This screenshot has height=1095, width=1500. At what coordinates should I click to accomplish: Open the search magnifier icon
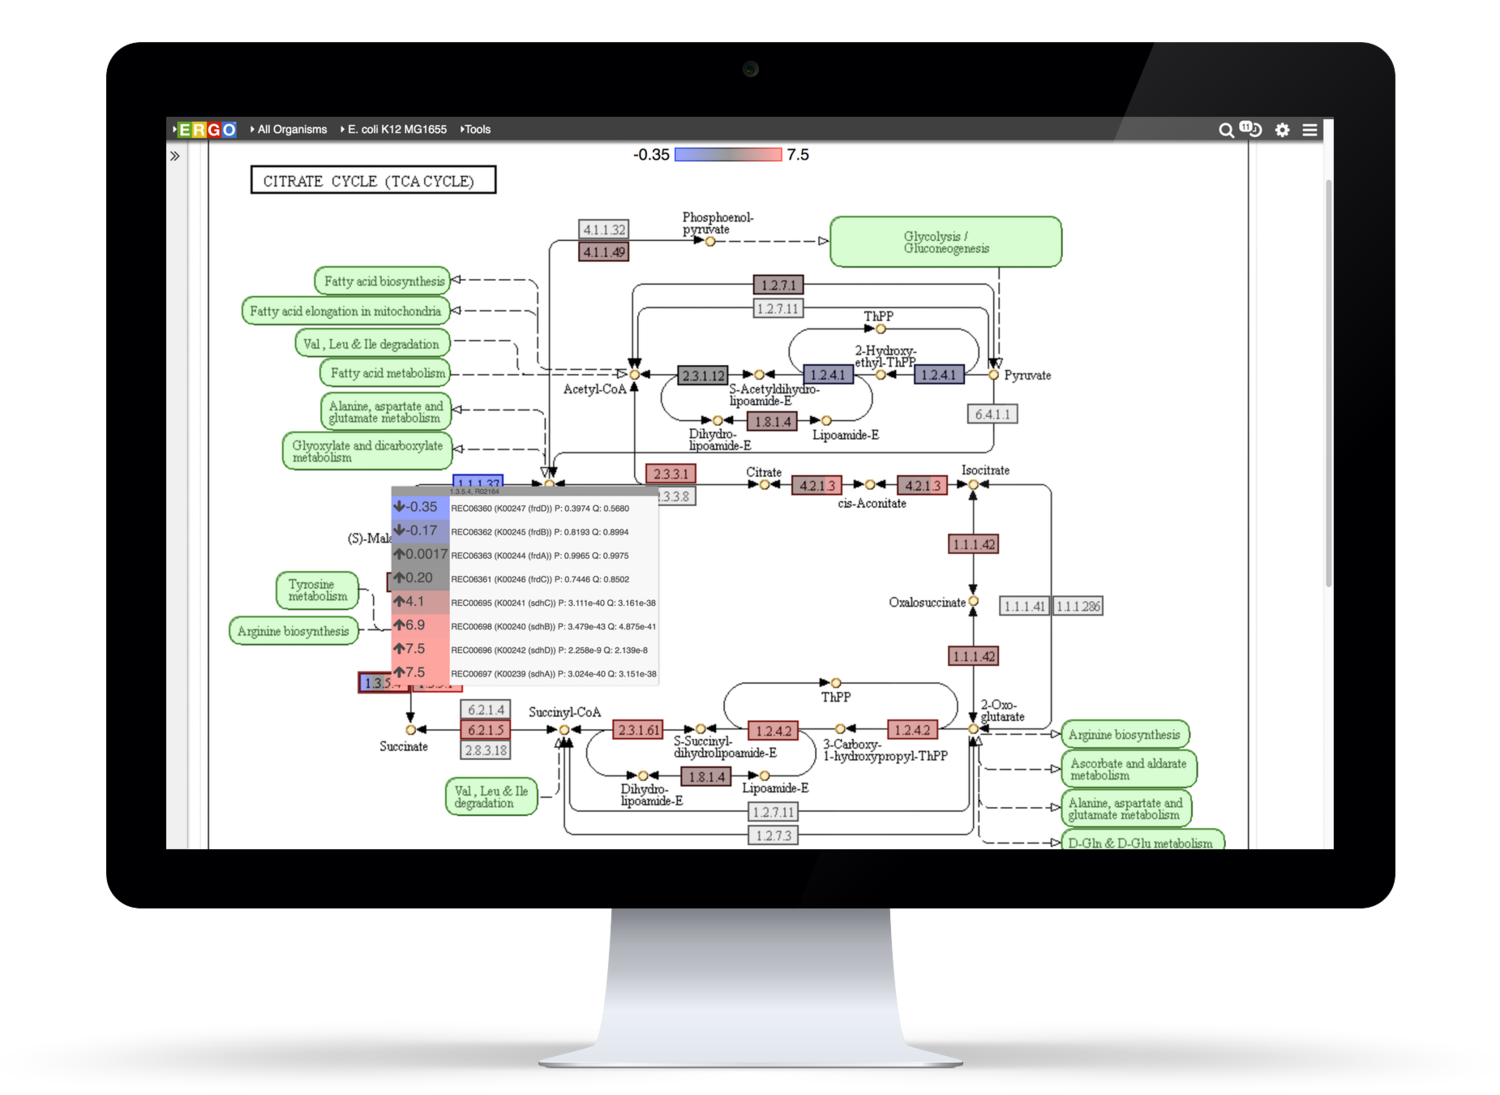click(x=1225, y=130)
